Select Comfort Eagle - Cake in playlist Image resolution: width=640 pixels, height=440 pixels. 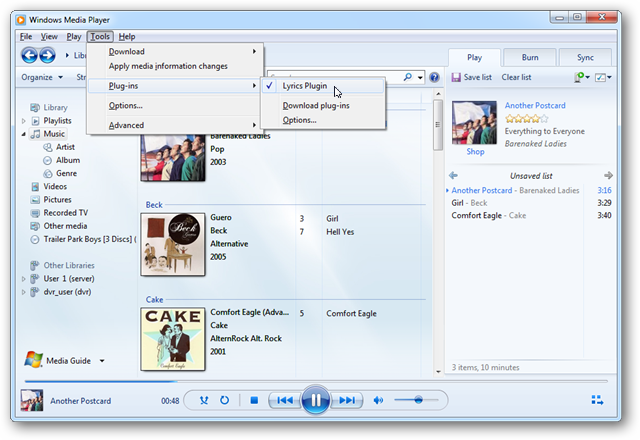531,216
